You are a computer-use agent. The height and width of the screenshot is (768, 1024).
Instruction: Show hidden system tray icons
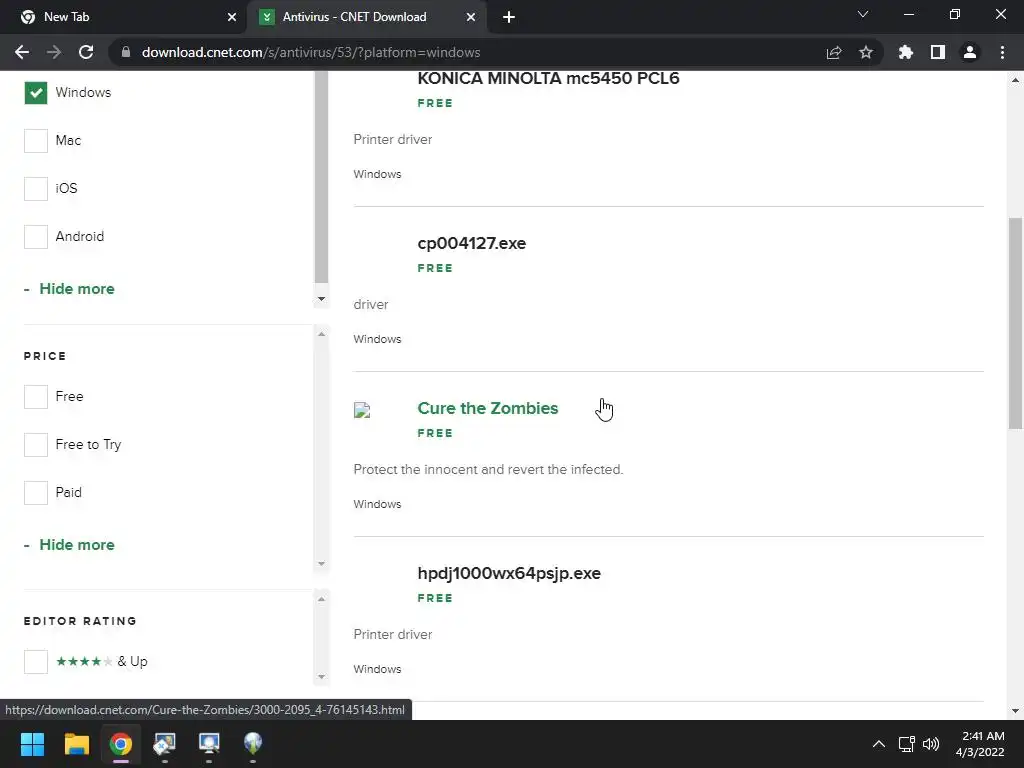pyautogui.click(x=878, y=744)
